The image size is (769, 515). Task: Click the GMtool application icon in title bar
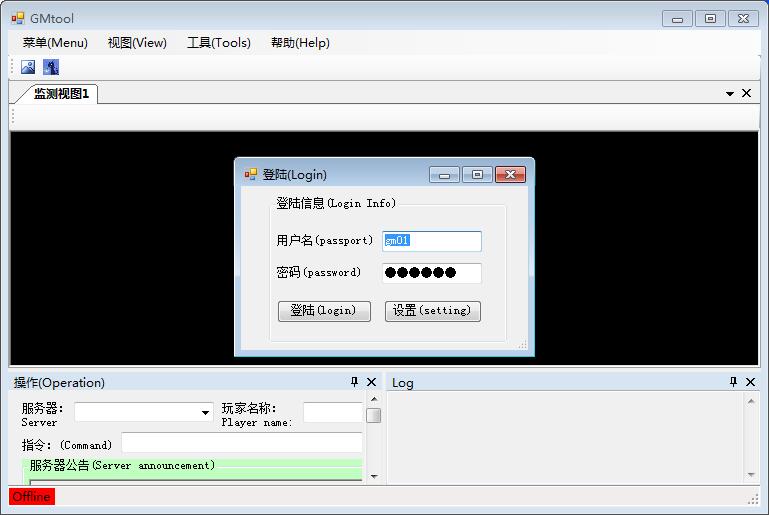pyautogui.click(x=18, y=18)
